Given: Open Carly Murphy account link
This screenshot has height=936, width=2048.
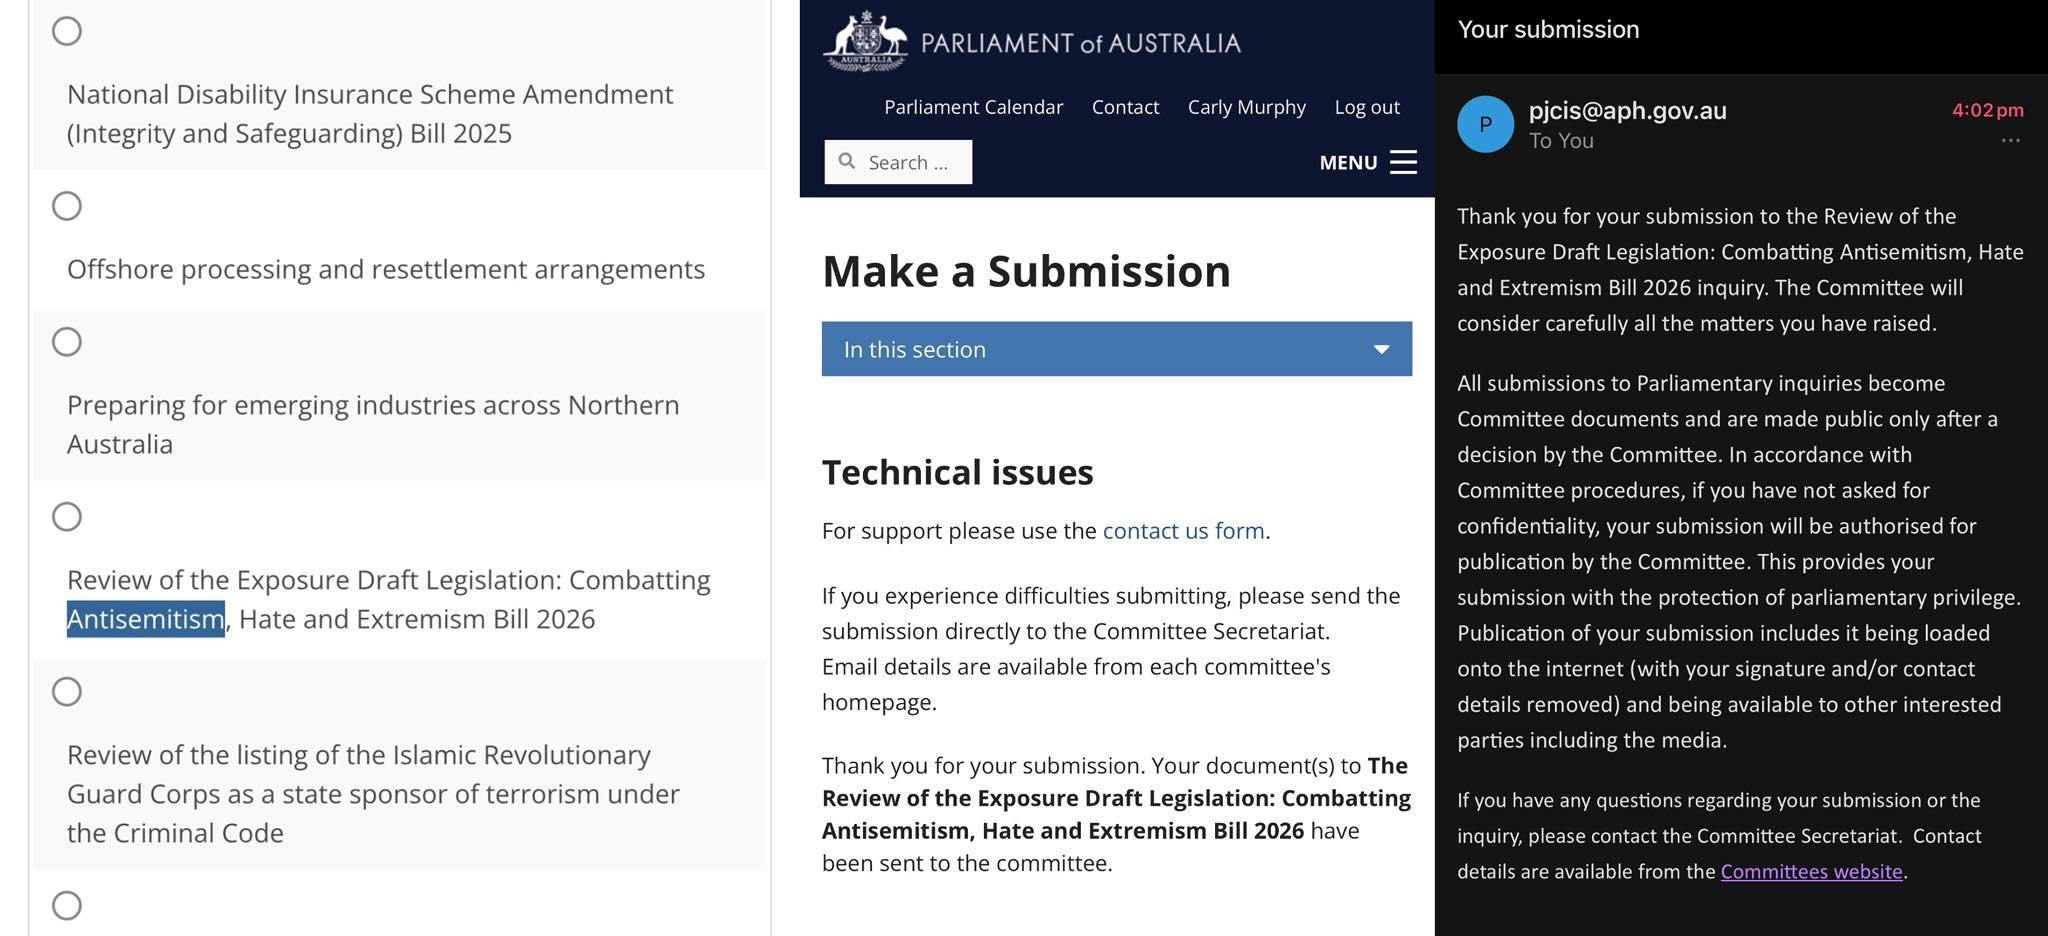Looking at the screenshot, I should pyautogui.click(x=1246, y=107).
